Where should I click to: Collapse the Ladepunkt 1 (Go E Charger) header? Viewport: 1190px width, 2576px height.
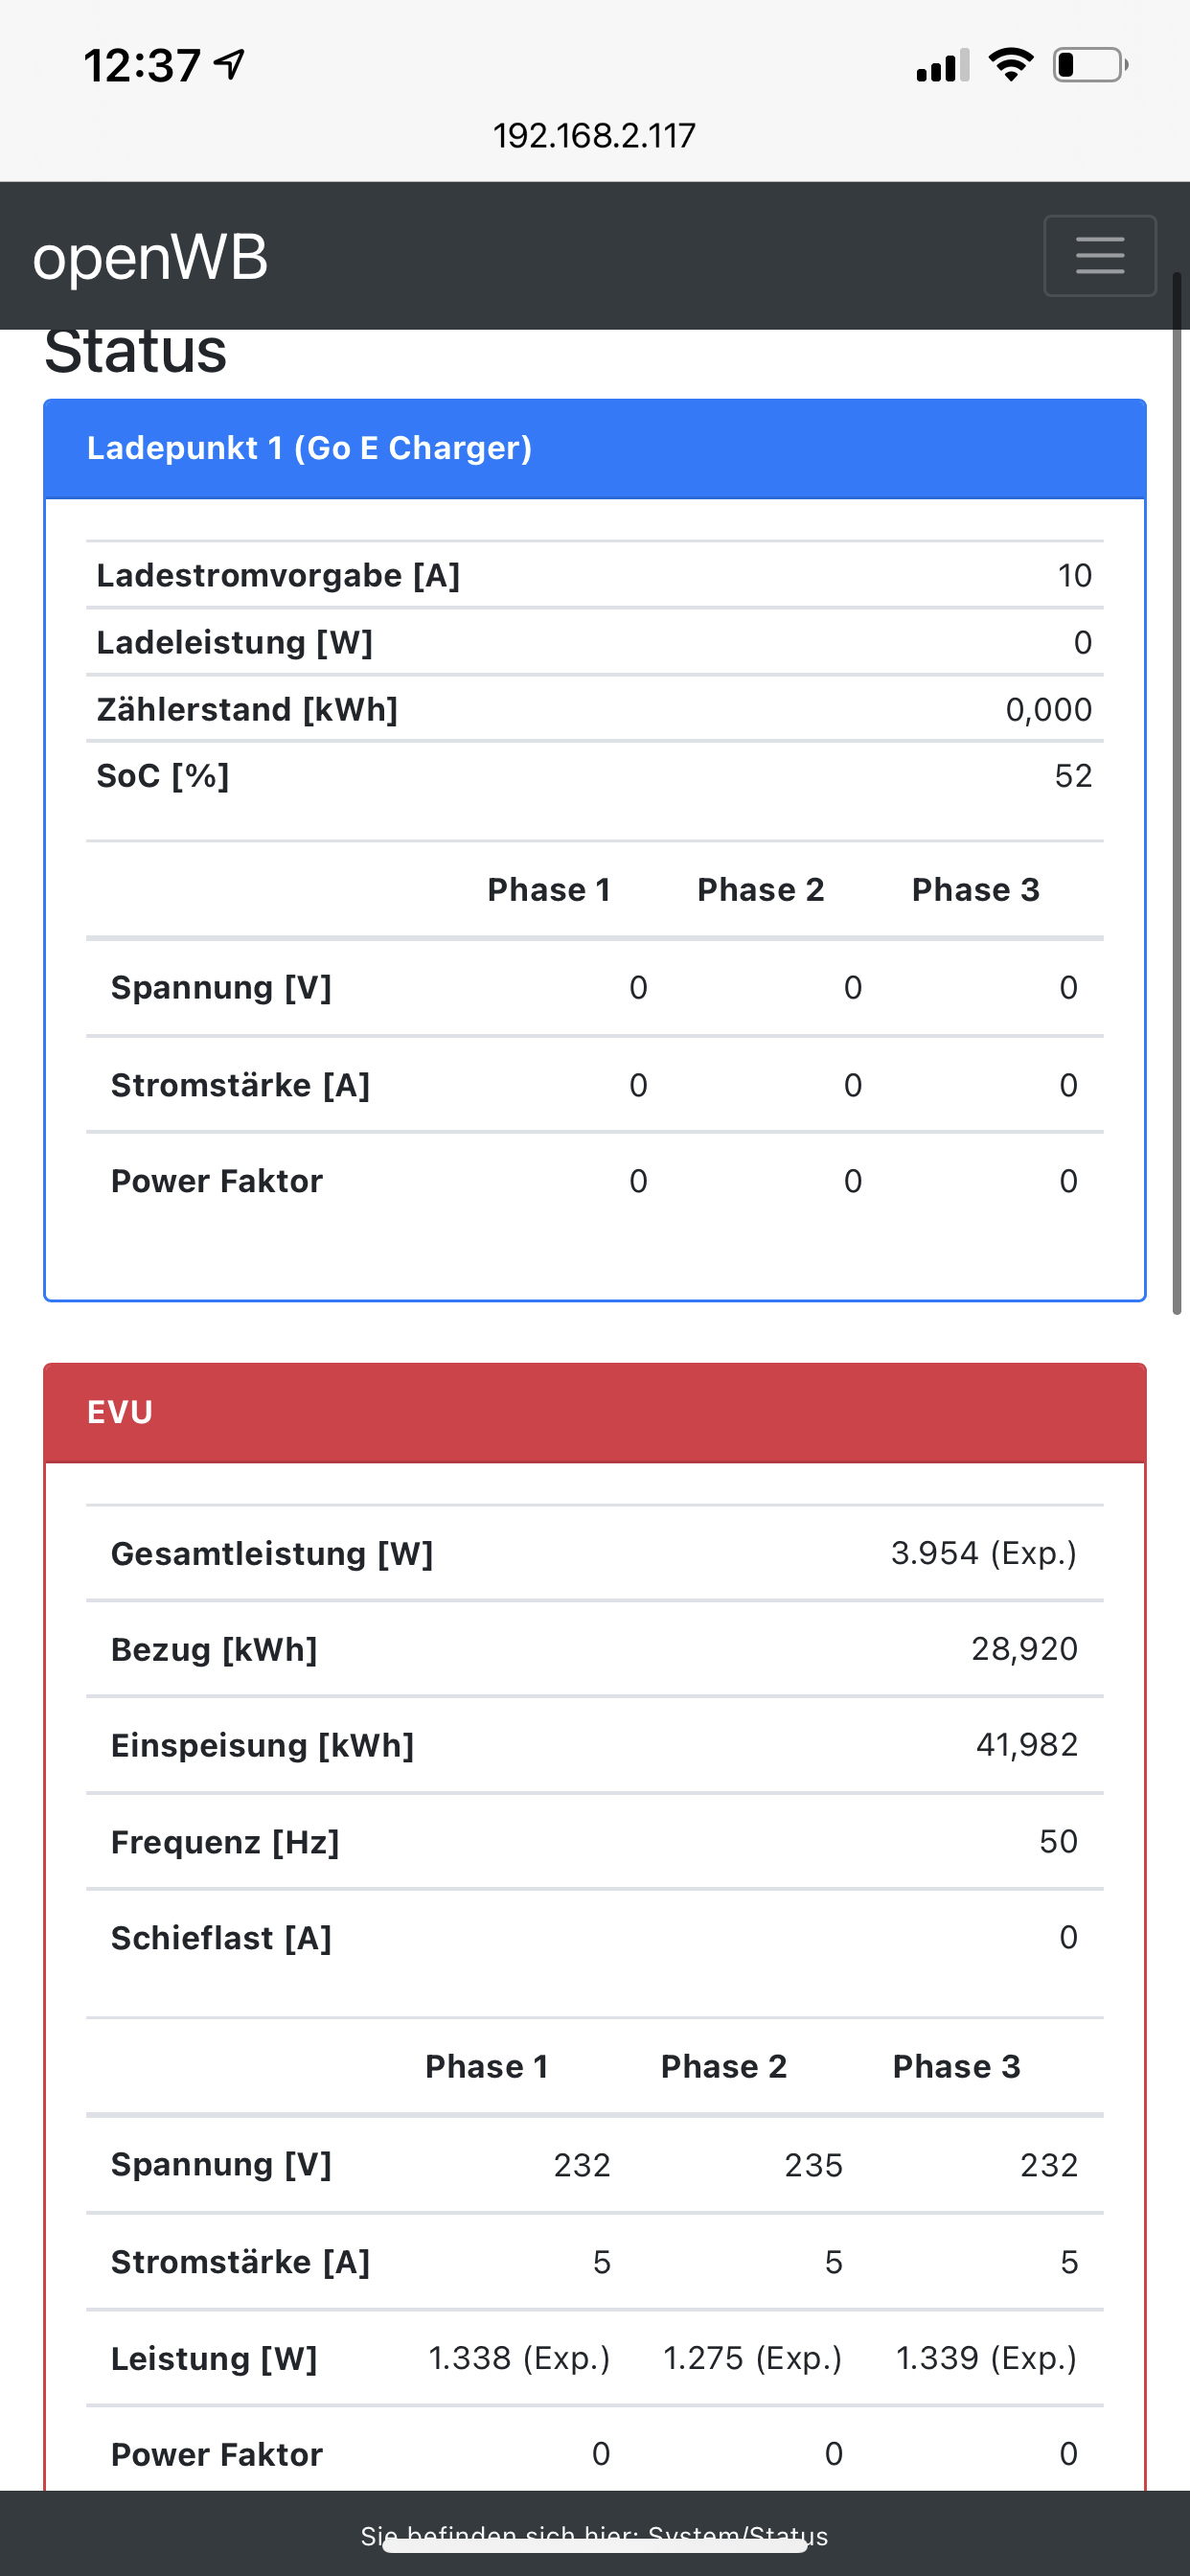click(x=594, y=448)
